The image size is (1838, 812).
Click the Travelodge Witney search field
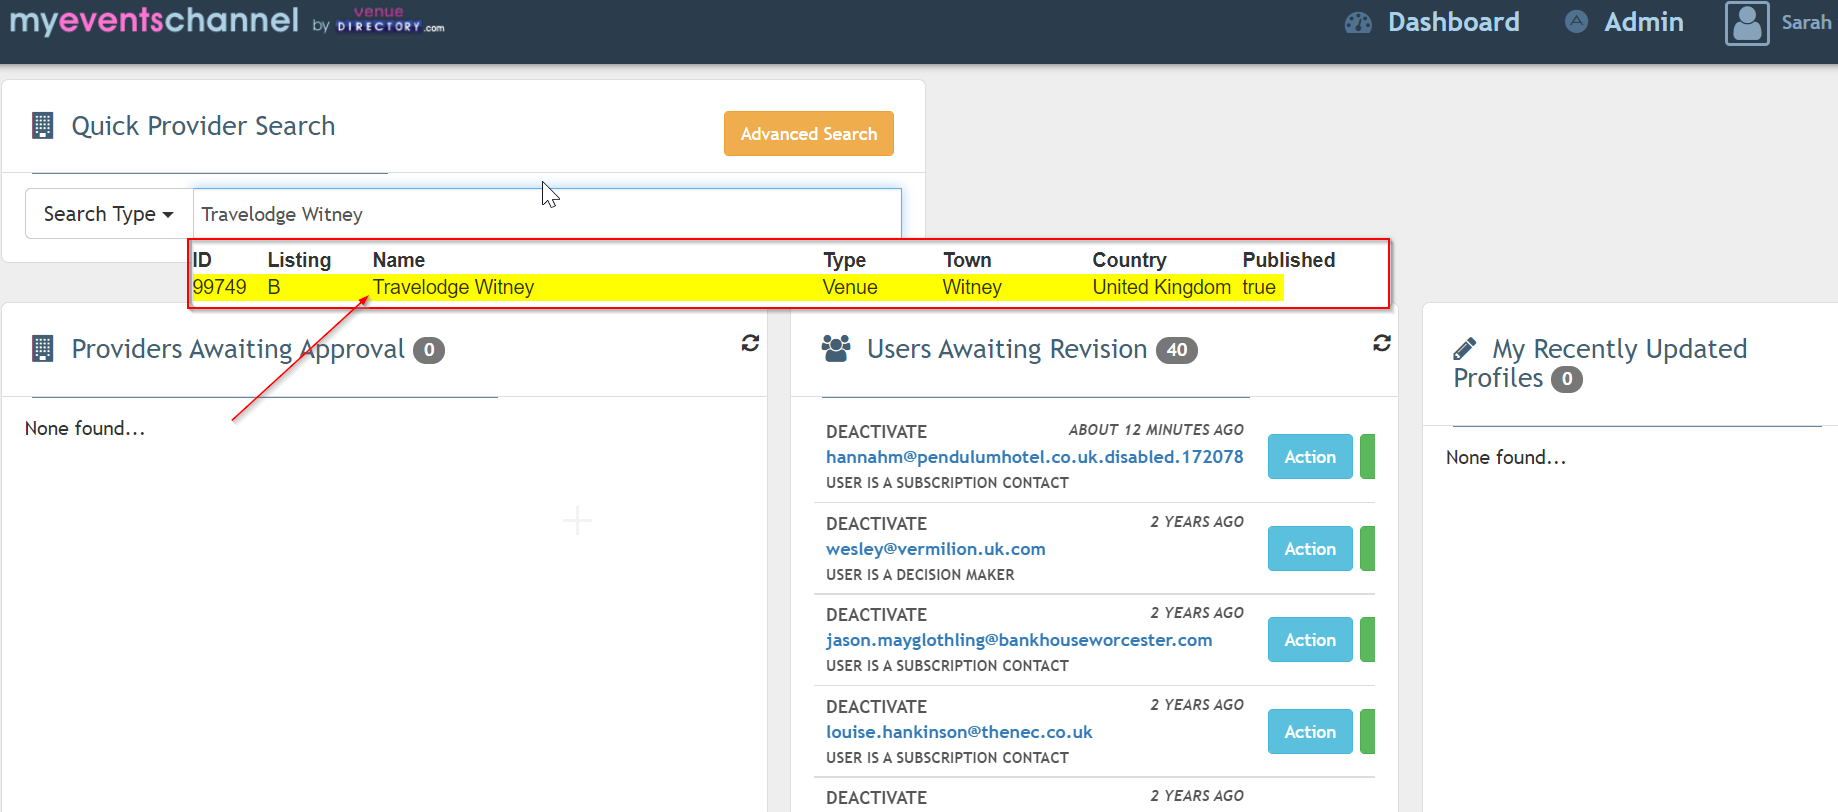click(x=547, y=214)
